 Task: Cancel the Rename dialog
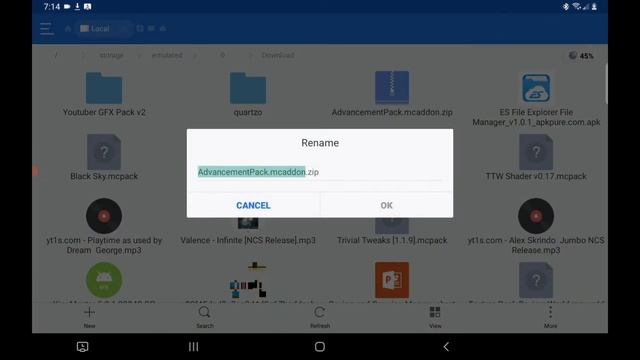pos(253,205)
